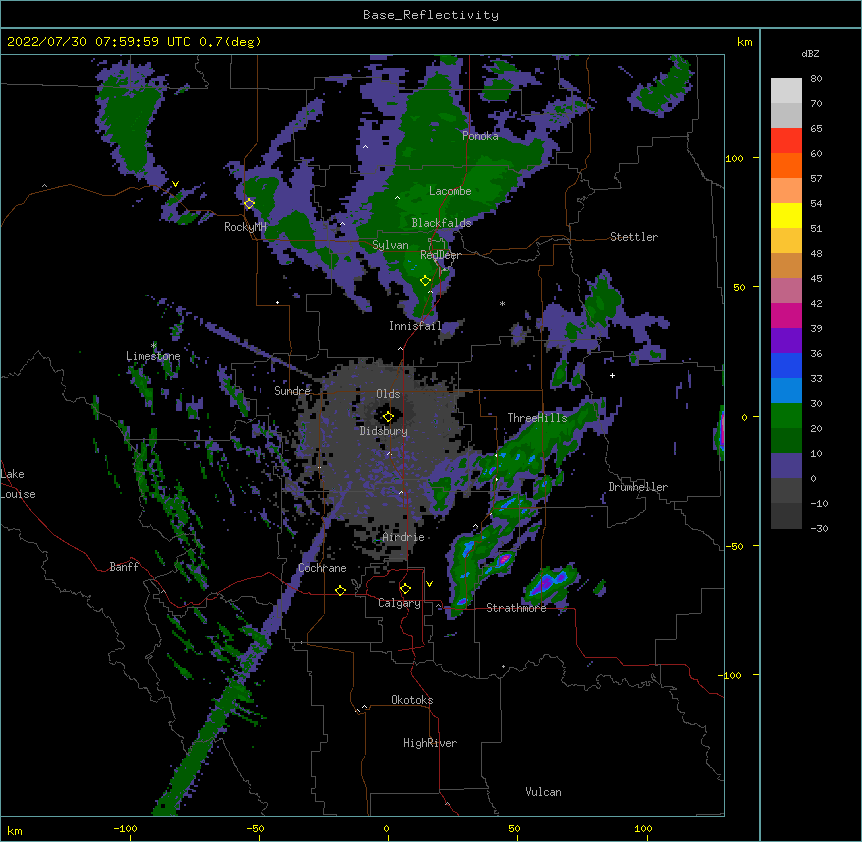Pick the bright yellow legend swatch
This screenshot has width=862, height=842.
point(786,215)
